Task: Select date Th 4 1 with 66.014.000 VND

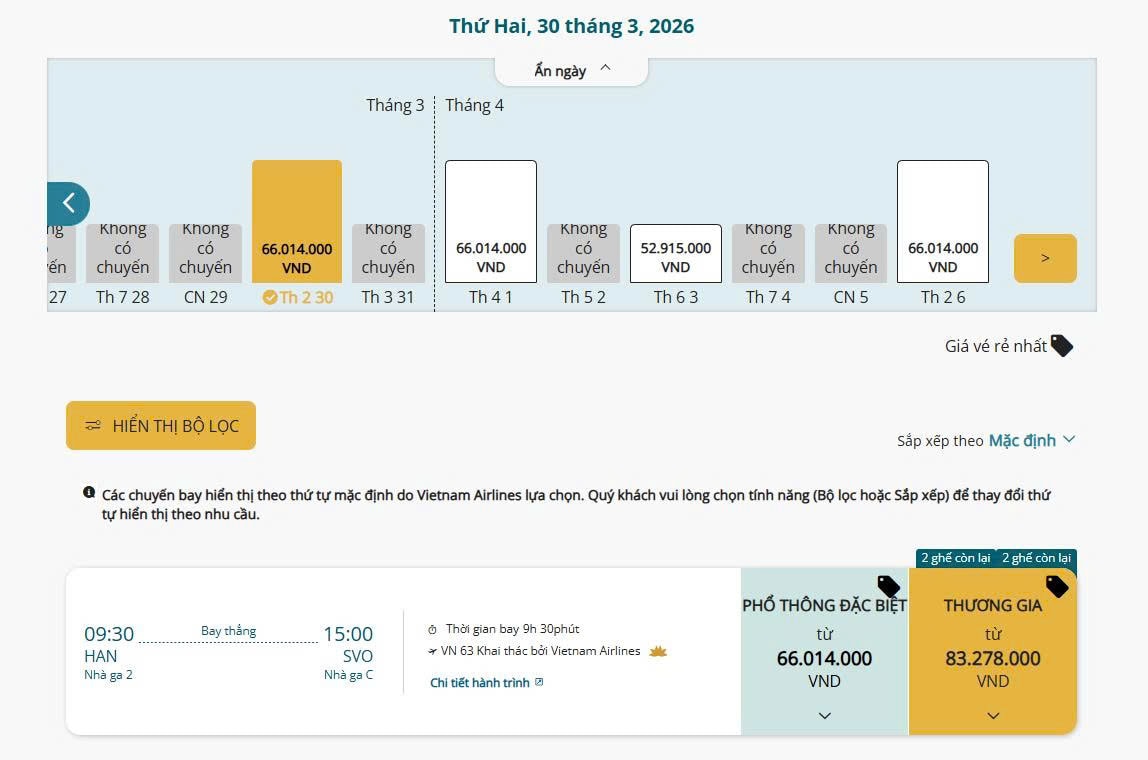Action: (491, 222)
